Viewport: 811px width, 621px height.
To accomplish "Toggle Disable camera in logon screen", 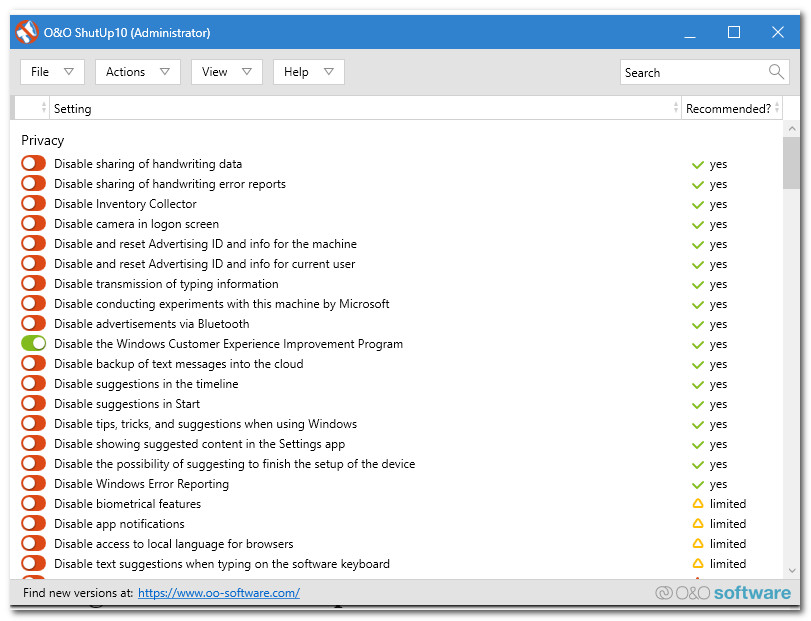I will [34, 223].
